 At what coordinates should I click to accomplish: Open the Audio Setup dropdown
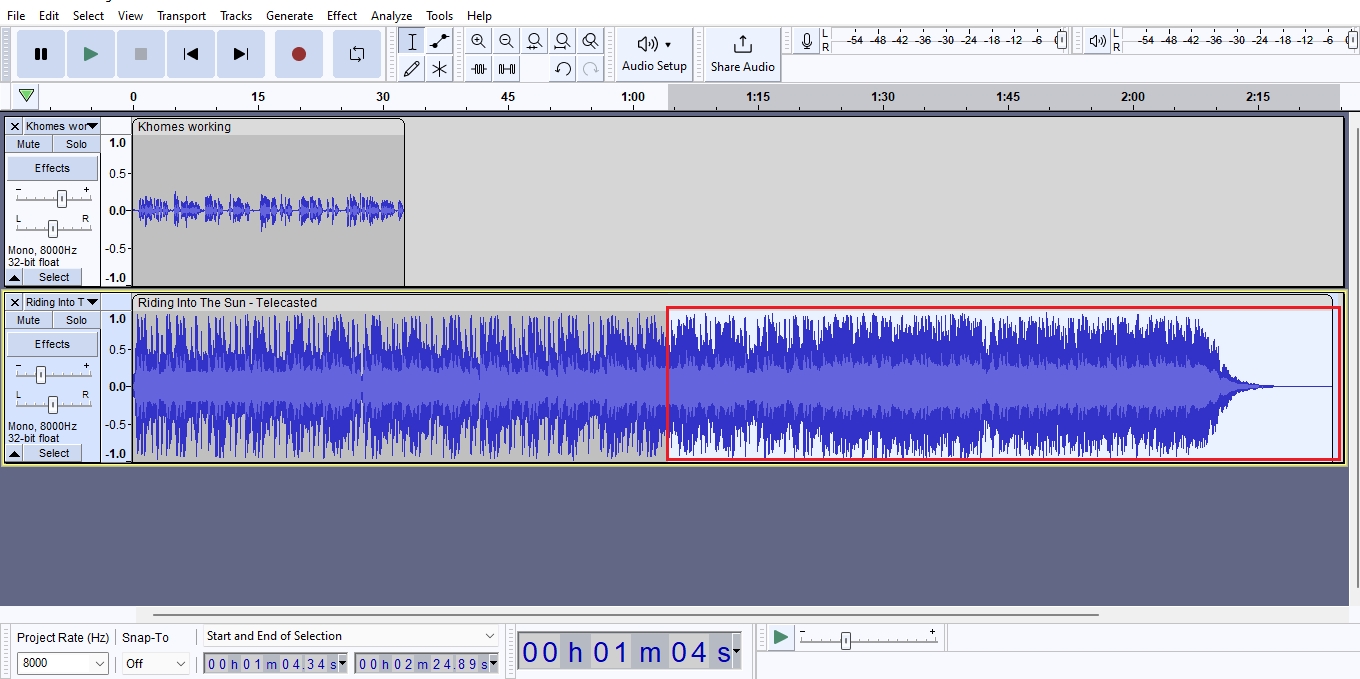pyautogui.click(x=654, y=53)
